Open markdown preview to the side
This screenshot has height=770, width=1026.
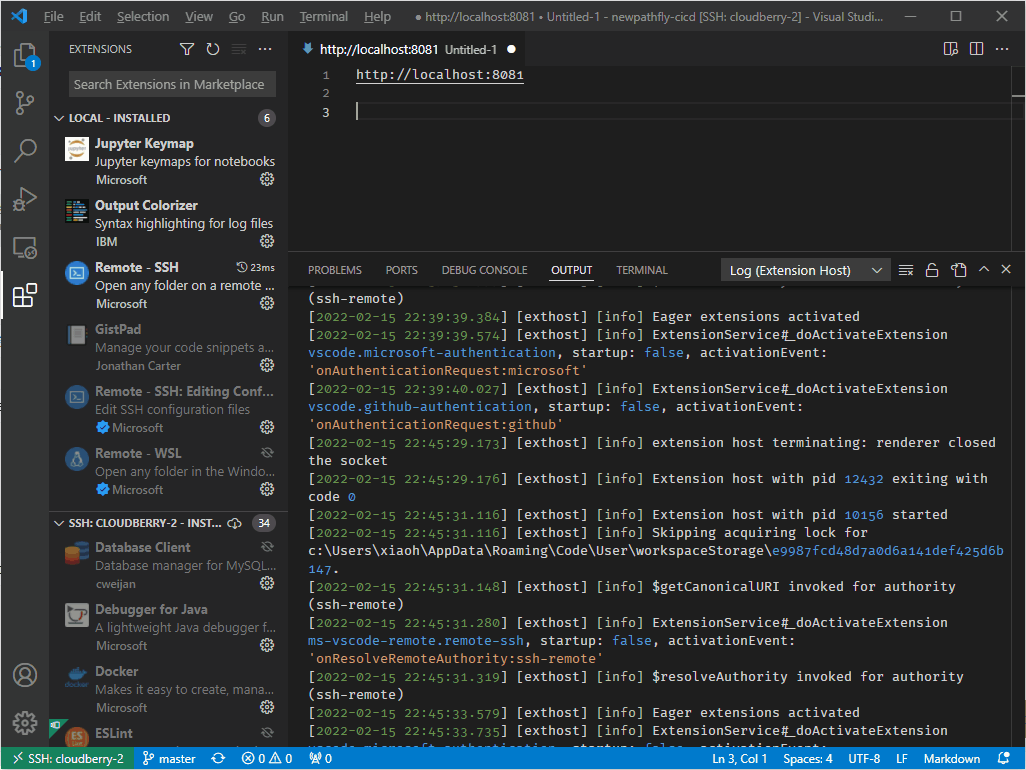[951, 49]
